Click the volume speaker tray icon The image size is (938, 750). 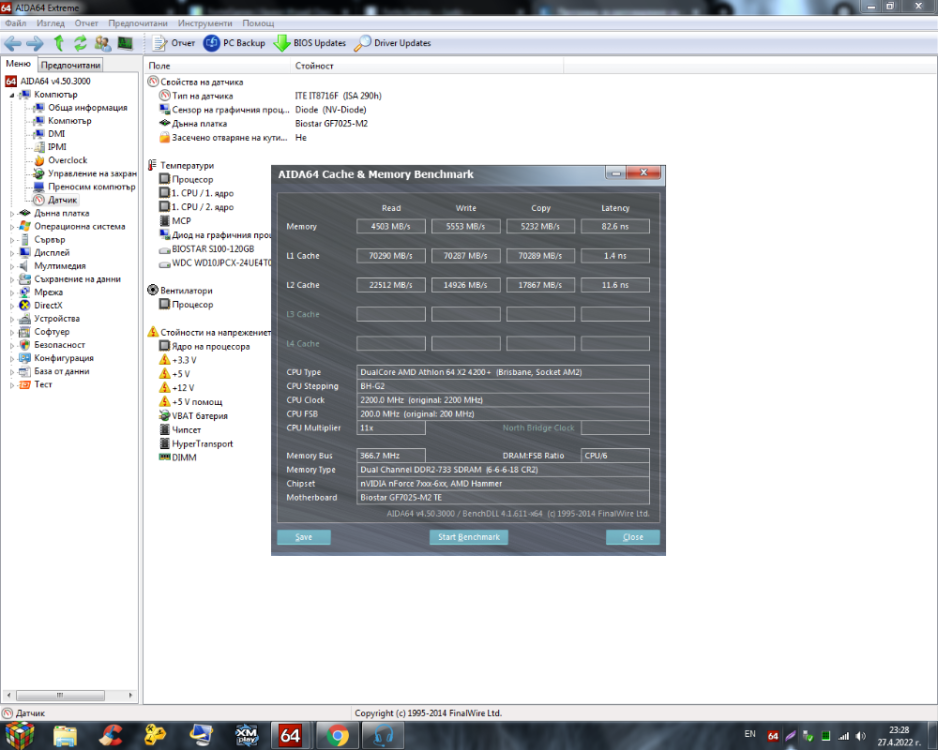[861, 736]
